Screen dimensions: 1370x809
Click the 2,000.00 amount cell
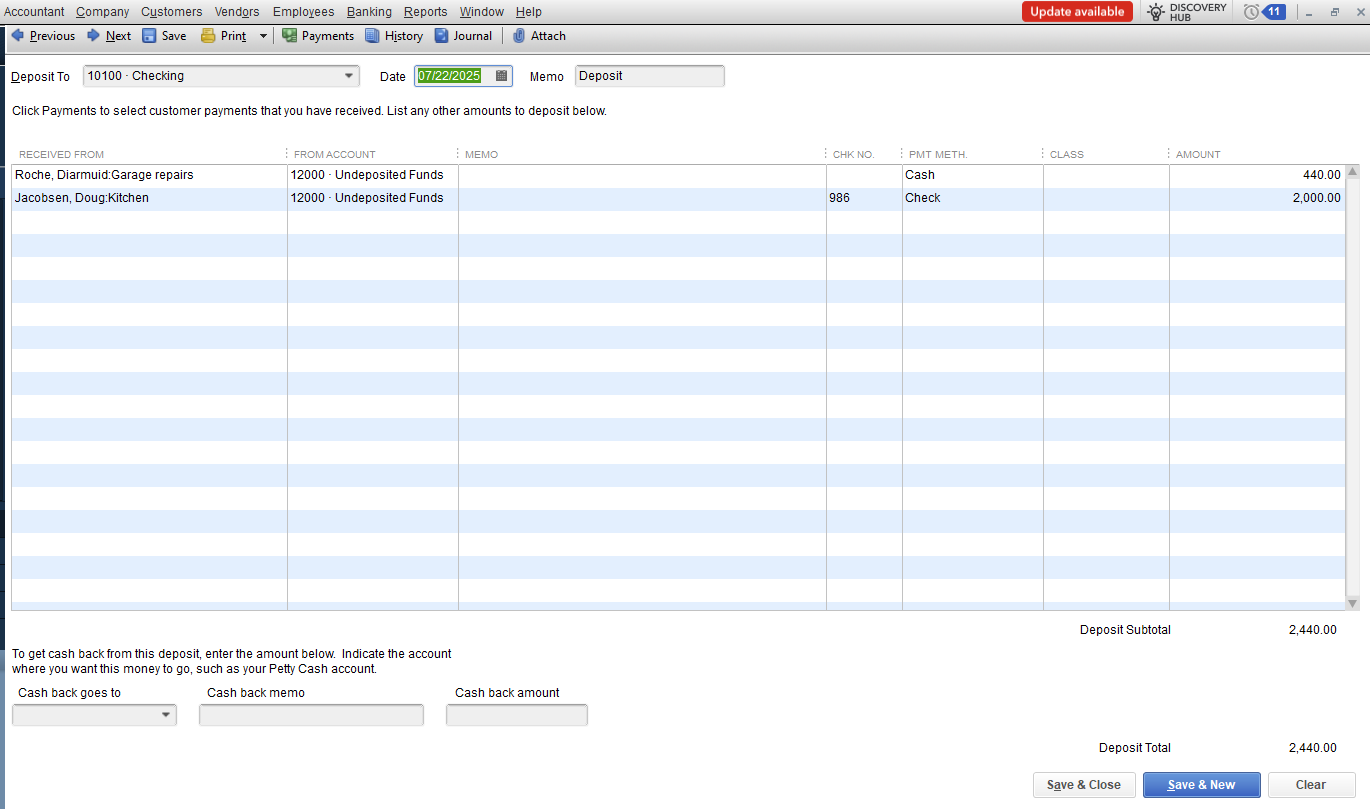[x=1257, y=198]
